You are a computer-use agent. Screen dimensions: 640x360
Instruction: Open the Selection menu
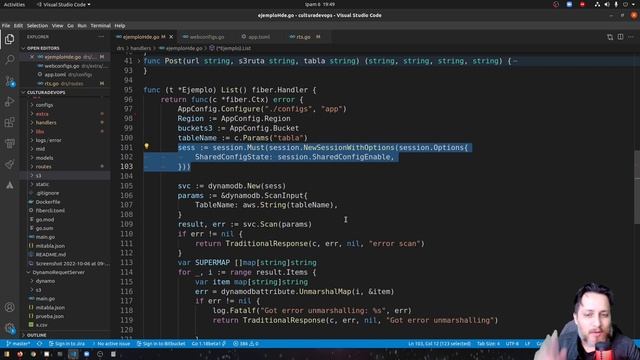(x=37, y=26)
